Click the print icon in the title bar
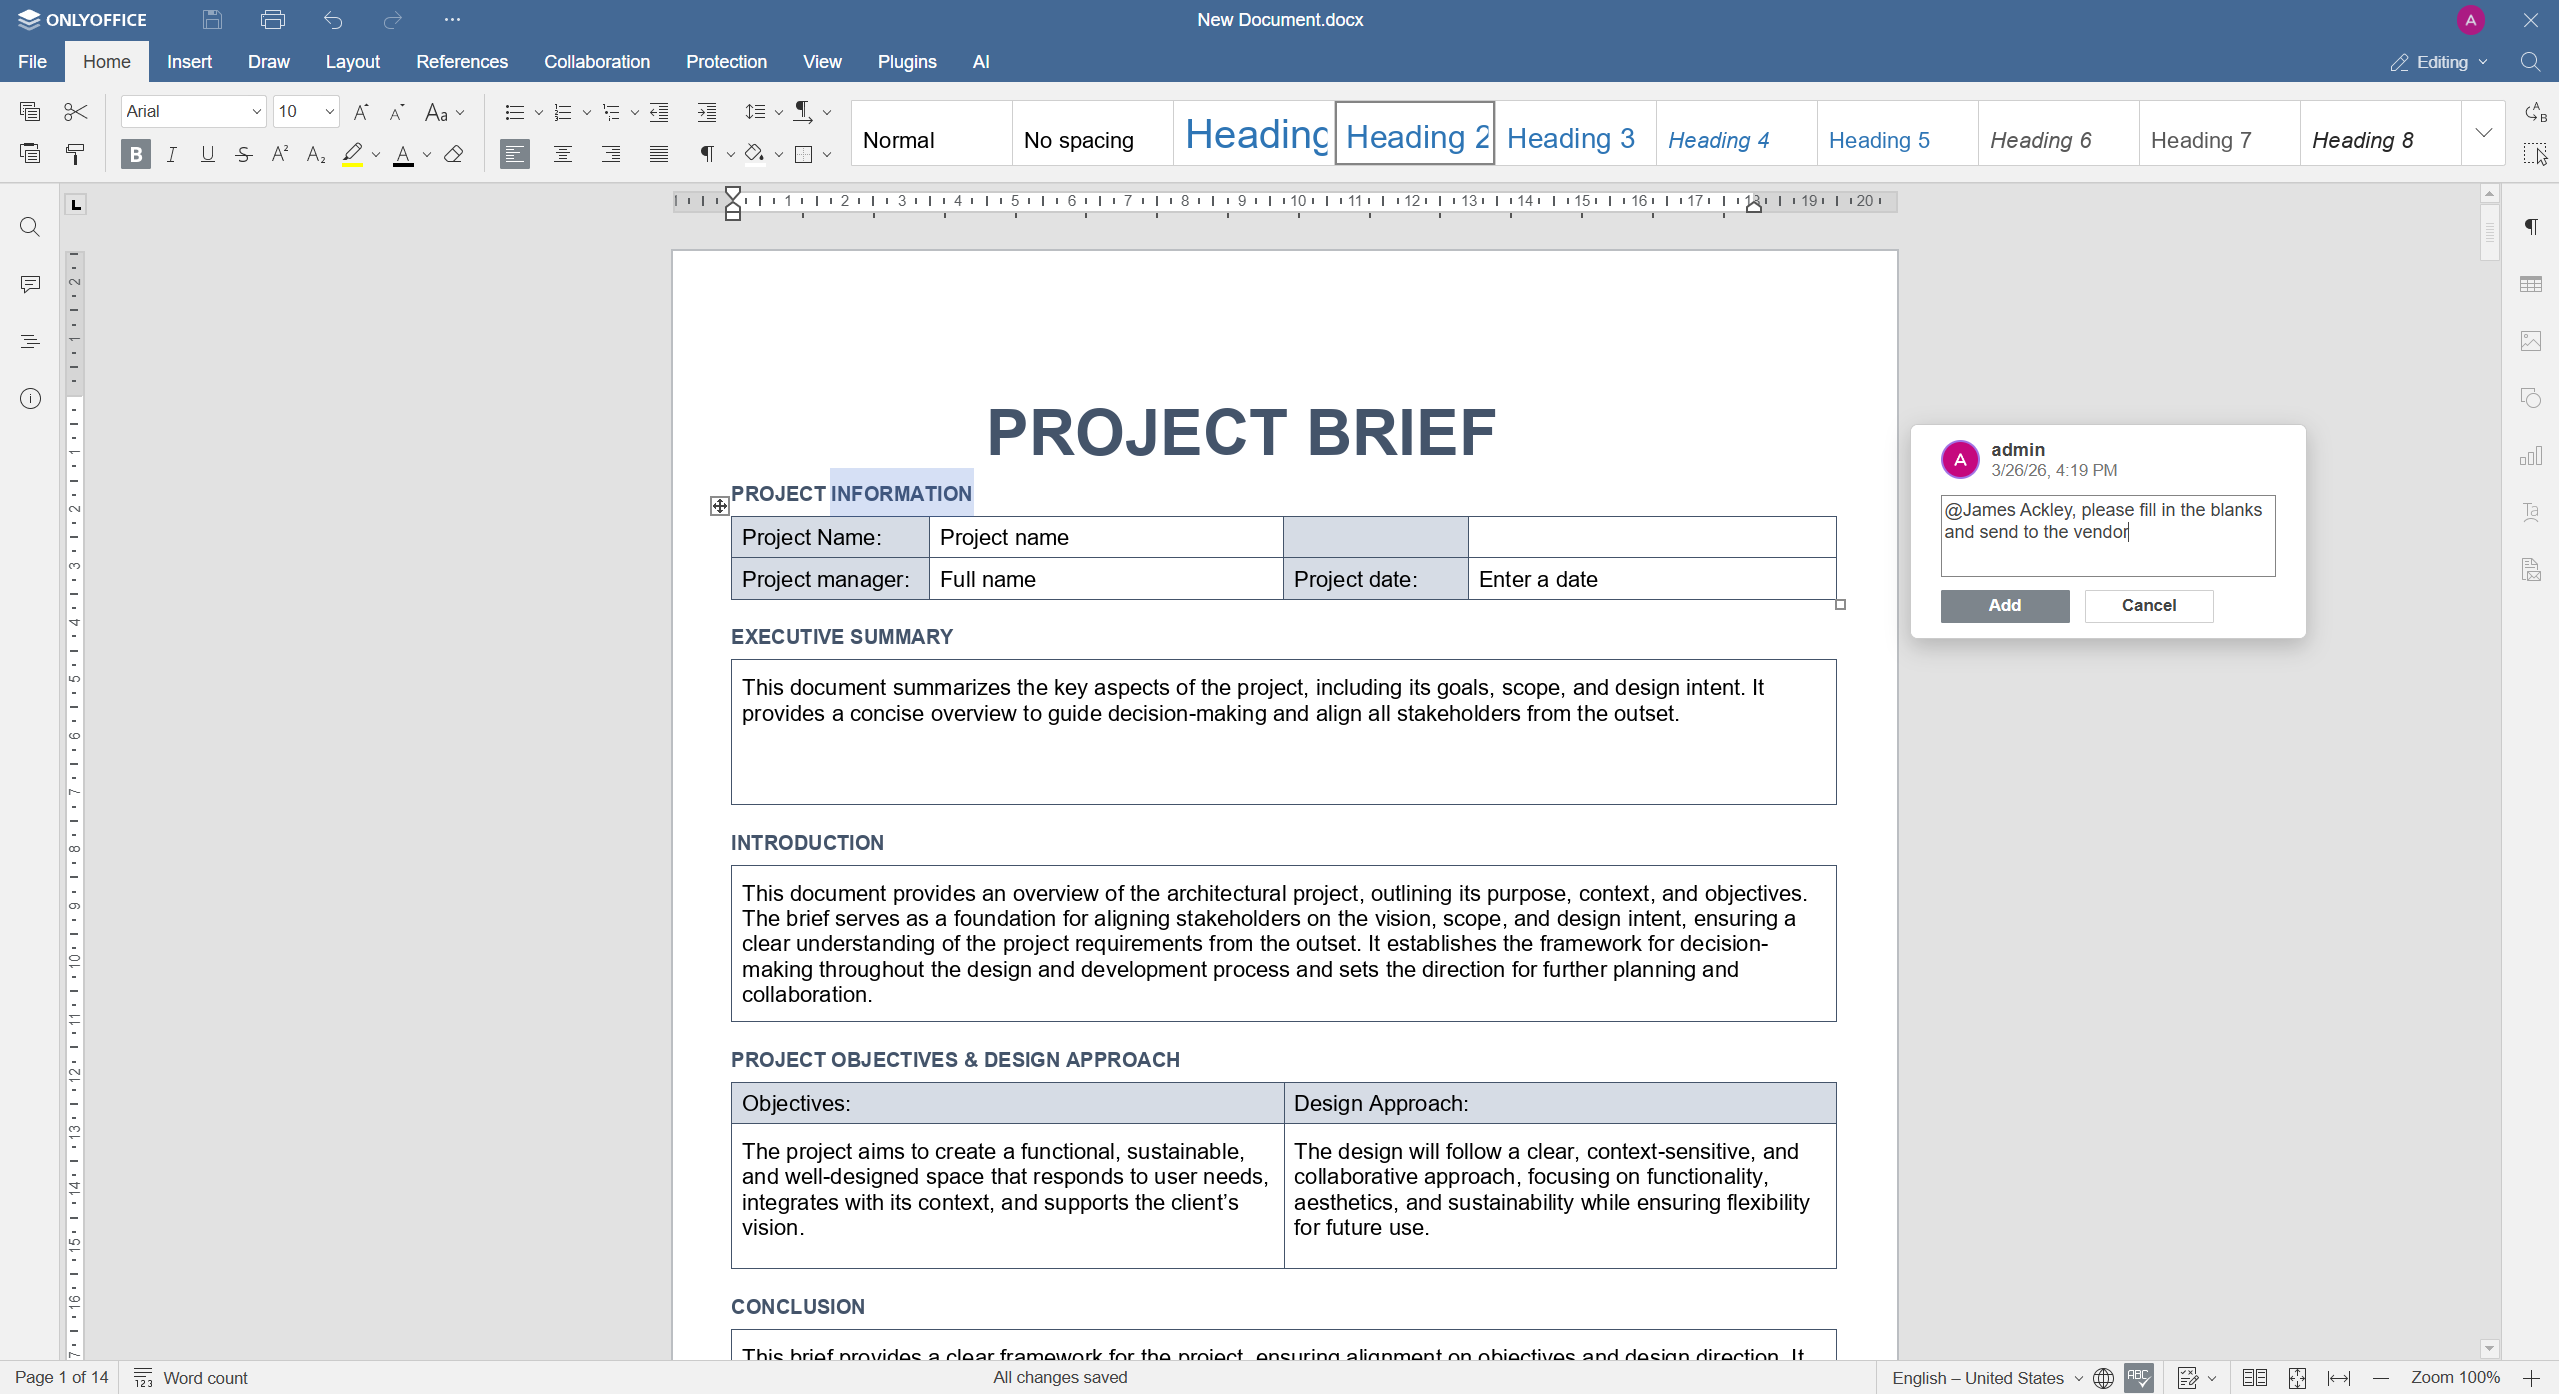2559x1394 pixels. pos(272,20)
